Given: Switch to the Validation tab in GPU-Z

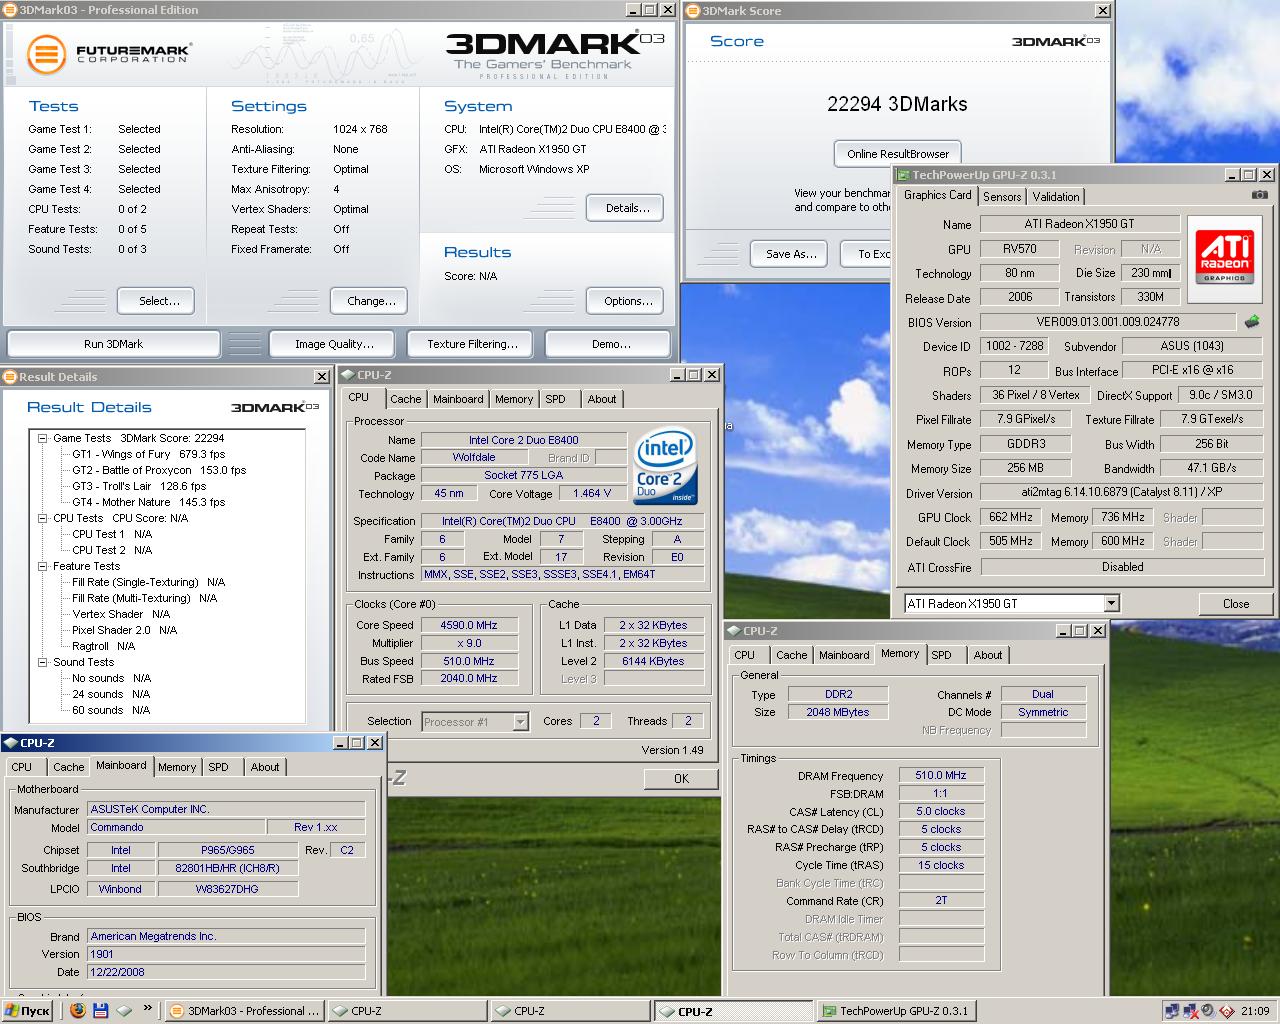Looking at the screenshot, I should 1056,197.
